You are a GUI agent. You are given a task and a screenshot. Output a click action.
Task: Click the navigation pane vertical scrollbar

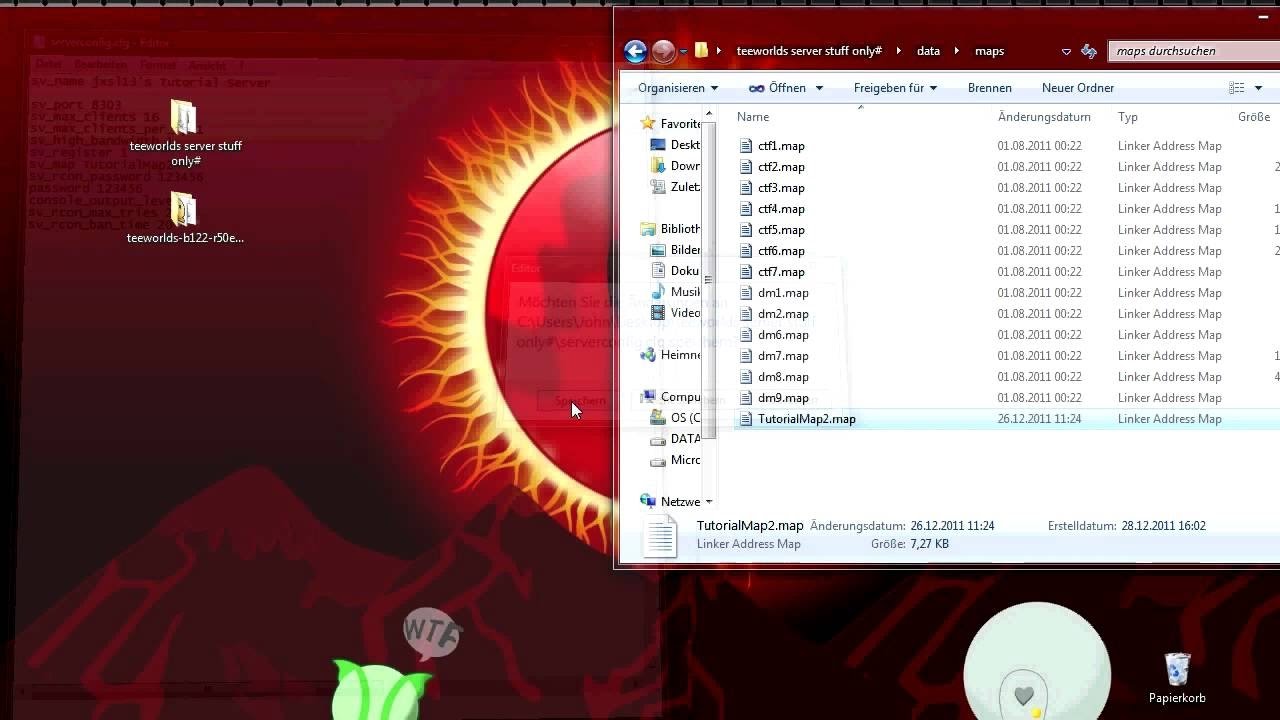pyautogui.click(x=709, y=280)
